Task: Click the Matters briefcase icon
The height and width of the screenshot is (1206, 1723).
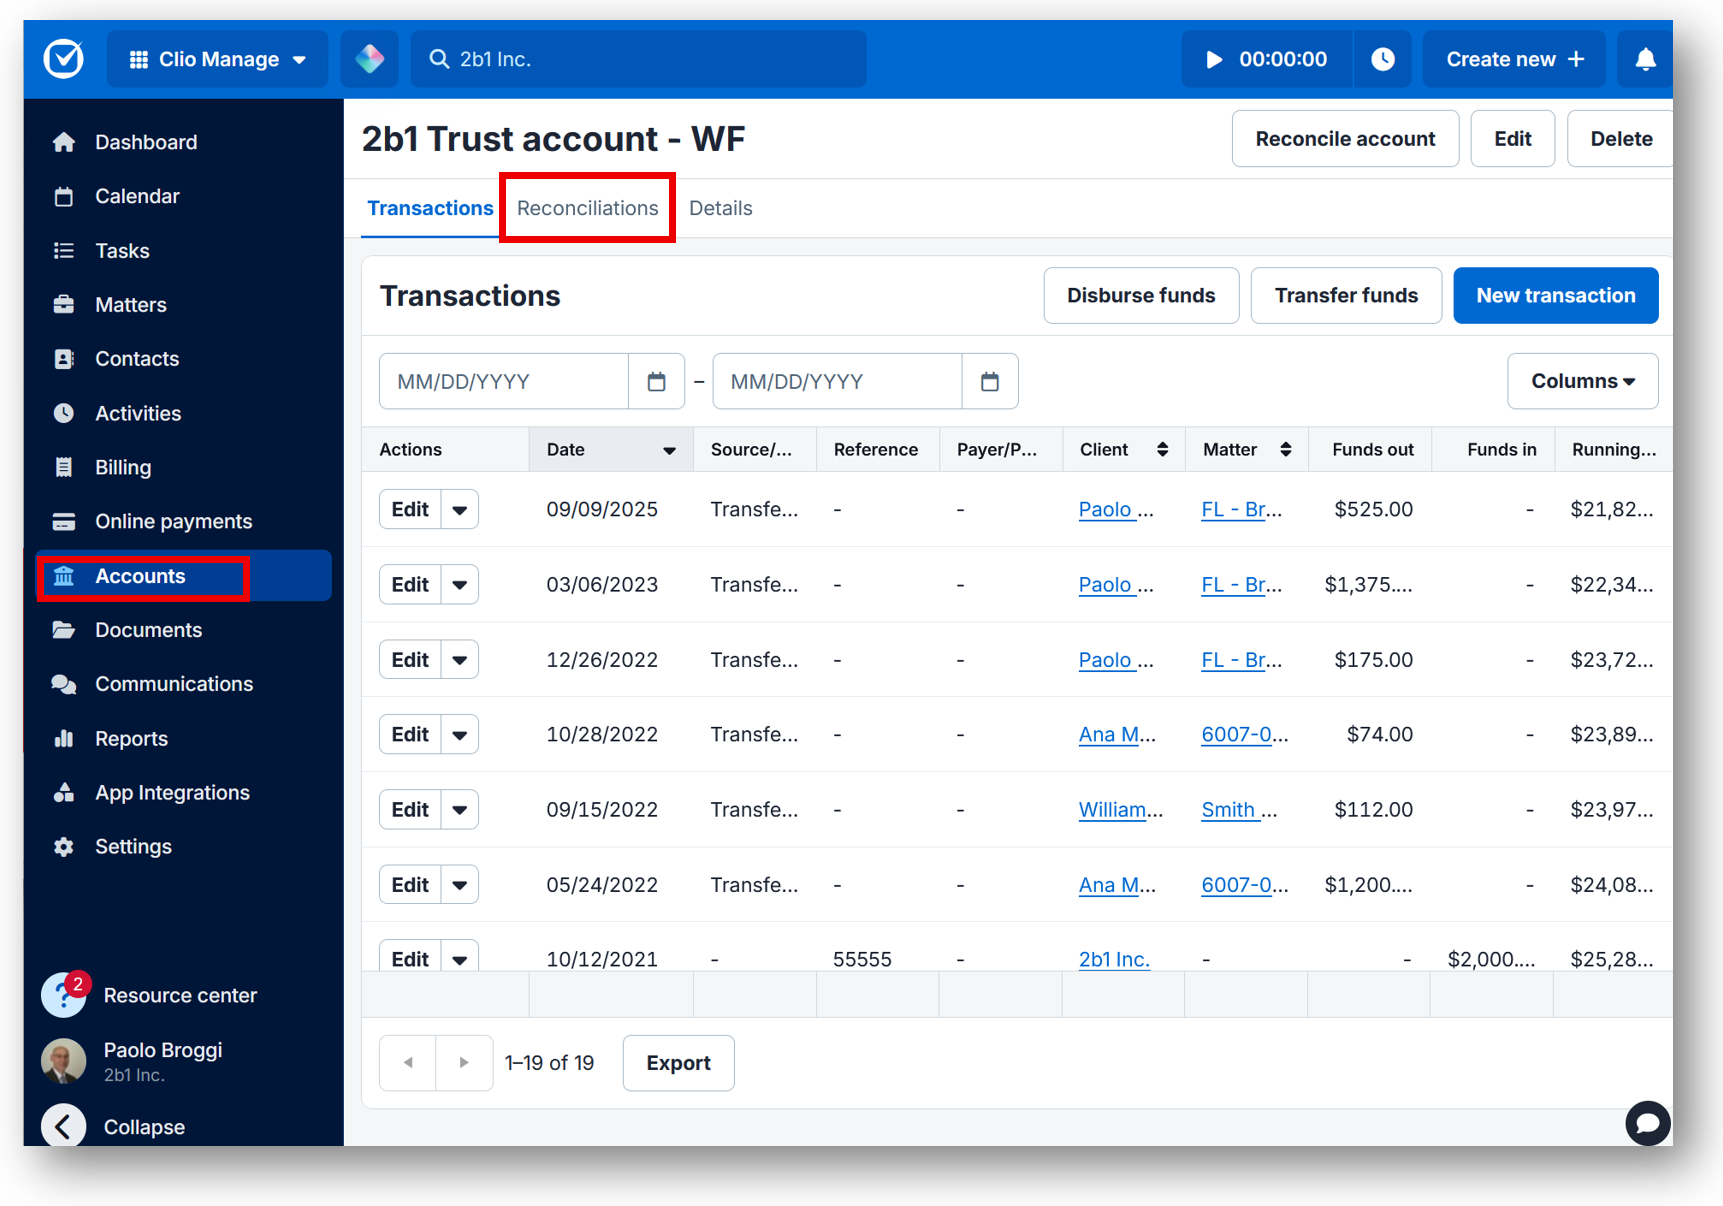Action: point(64,304)
